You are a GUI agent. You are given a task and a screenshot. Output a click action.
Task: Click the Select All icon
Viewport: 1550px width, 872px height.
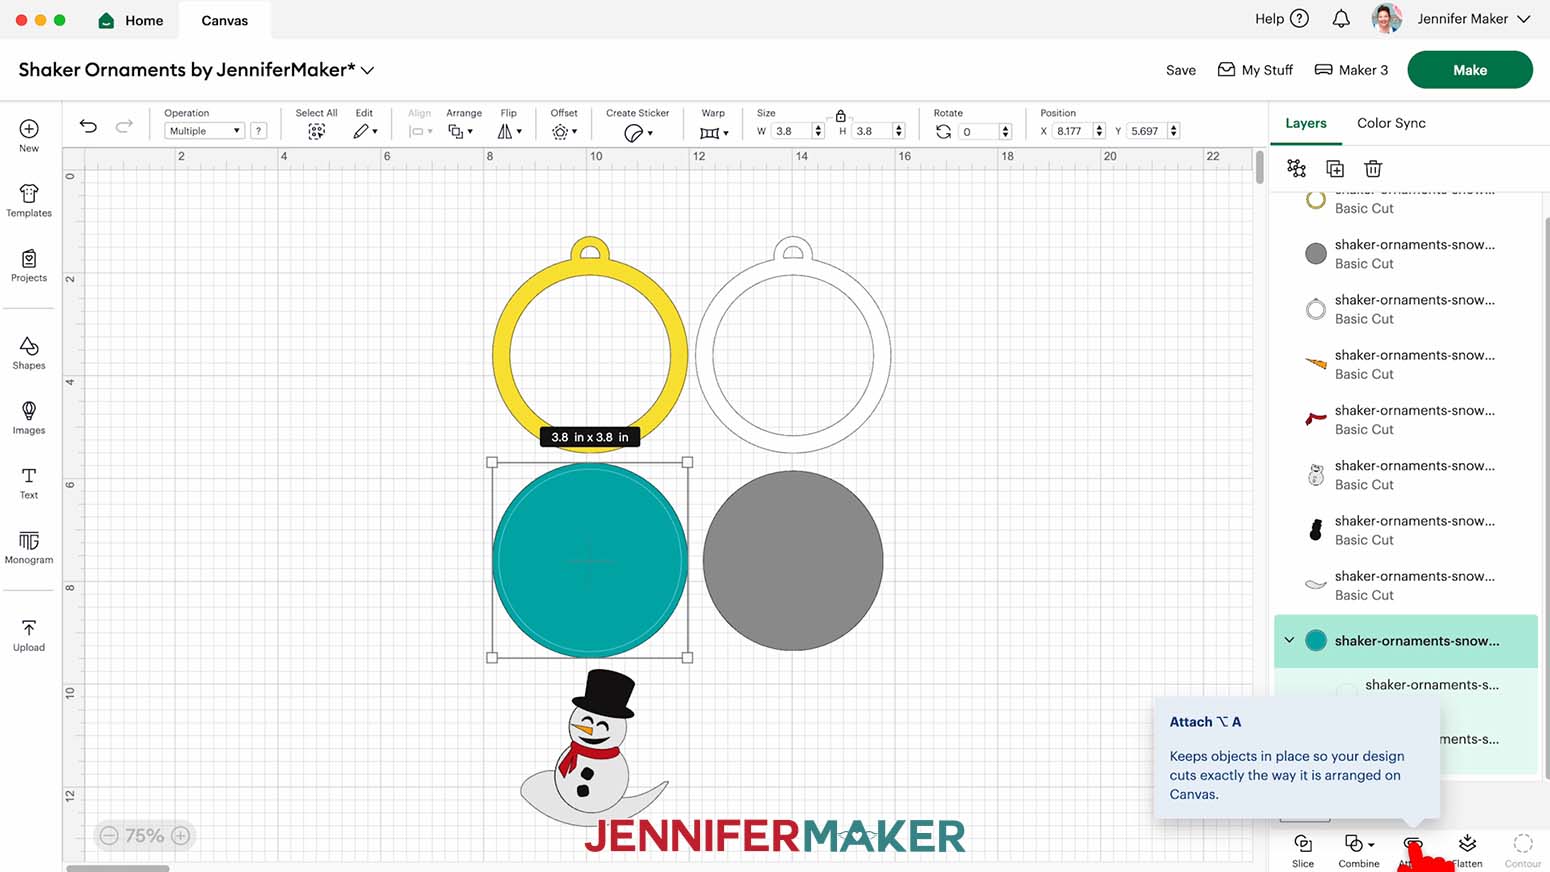coord(316,131)
